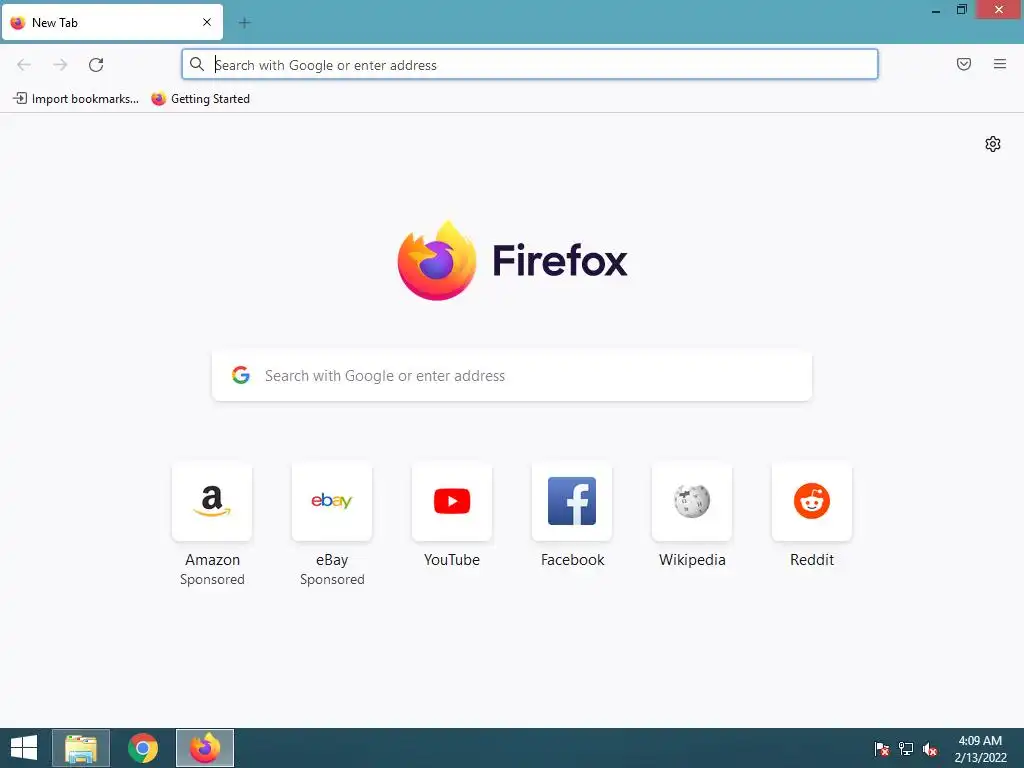The width and height of the screenshot is (1024, 768).
Task: Click the Wikipedia label text
Action: 692,560
